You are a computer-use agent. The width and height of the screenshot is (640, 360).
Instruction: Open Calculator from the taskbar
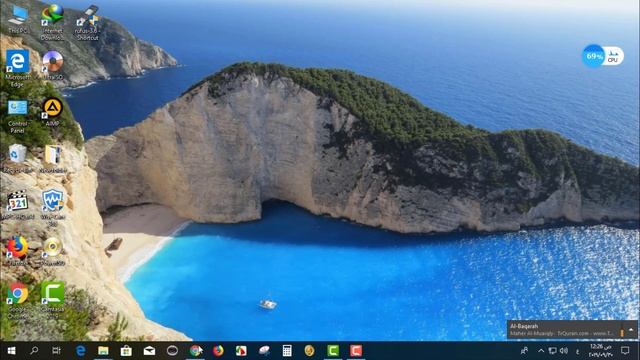pyautogui.click(x=287, y=351)
